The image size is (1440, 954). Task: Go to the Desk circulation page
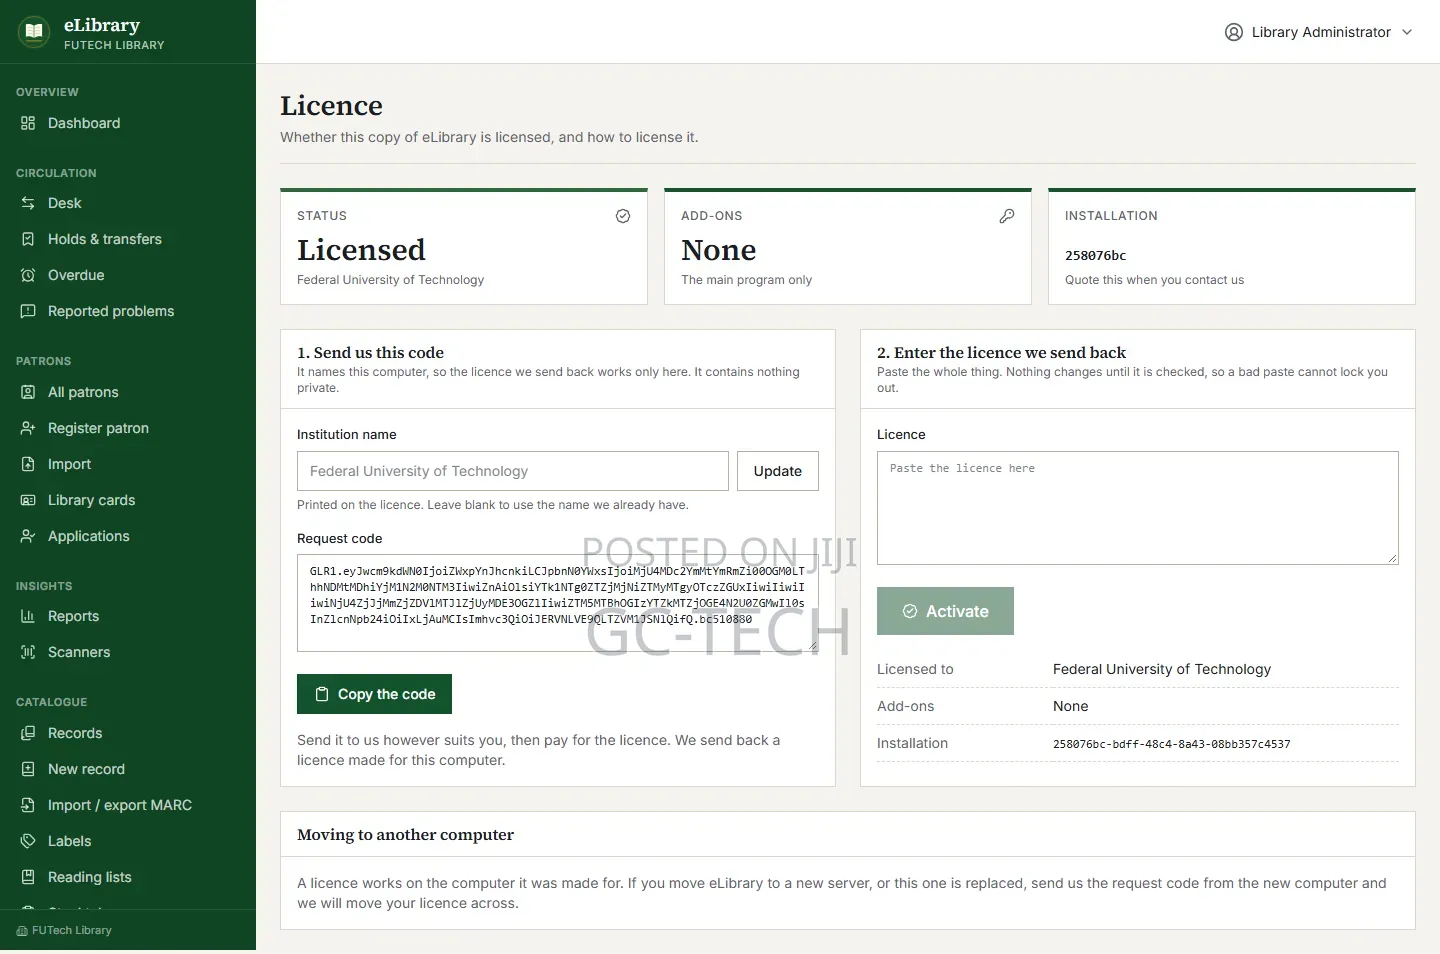[x=128, y=203]
